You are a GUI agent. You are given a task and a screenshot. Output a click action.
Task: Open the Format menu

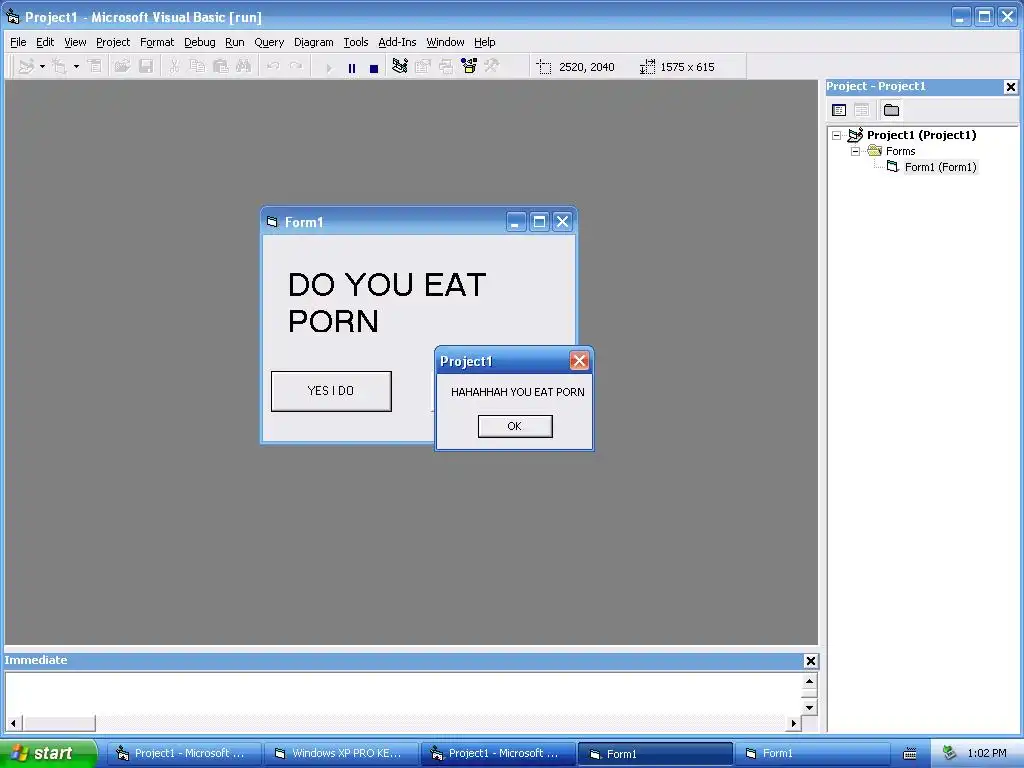[157, 42]
